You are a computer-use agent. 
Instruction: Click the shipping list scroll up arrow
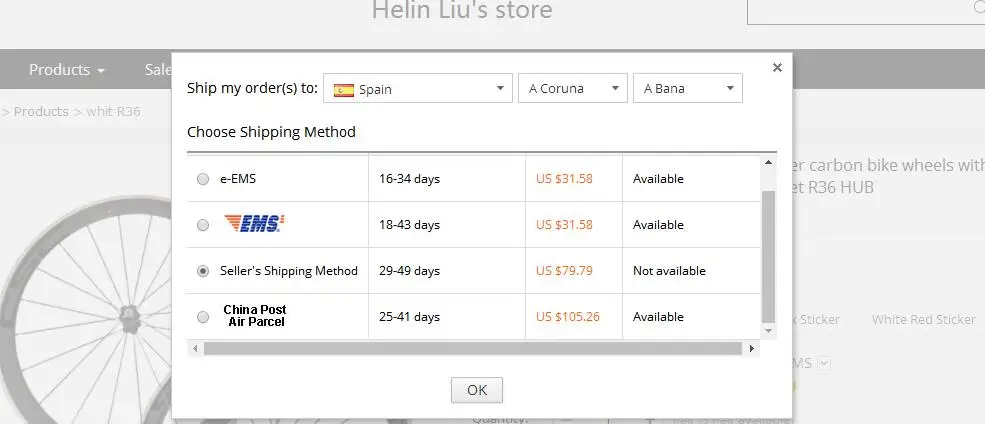pyautogui.click(x=768, y=163)
